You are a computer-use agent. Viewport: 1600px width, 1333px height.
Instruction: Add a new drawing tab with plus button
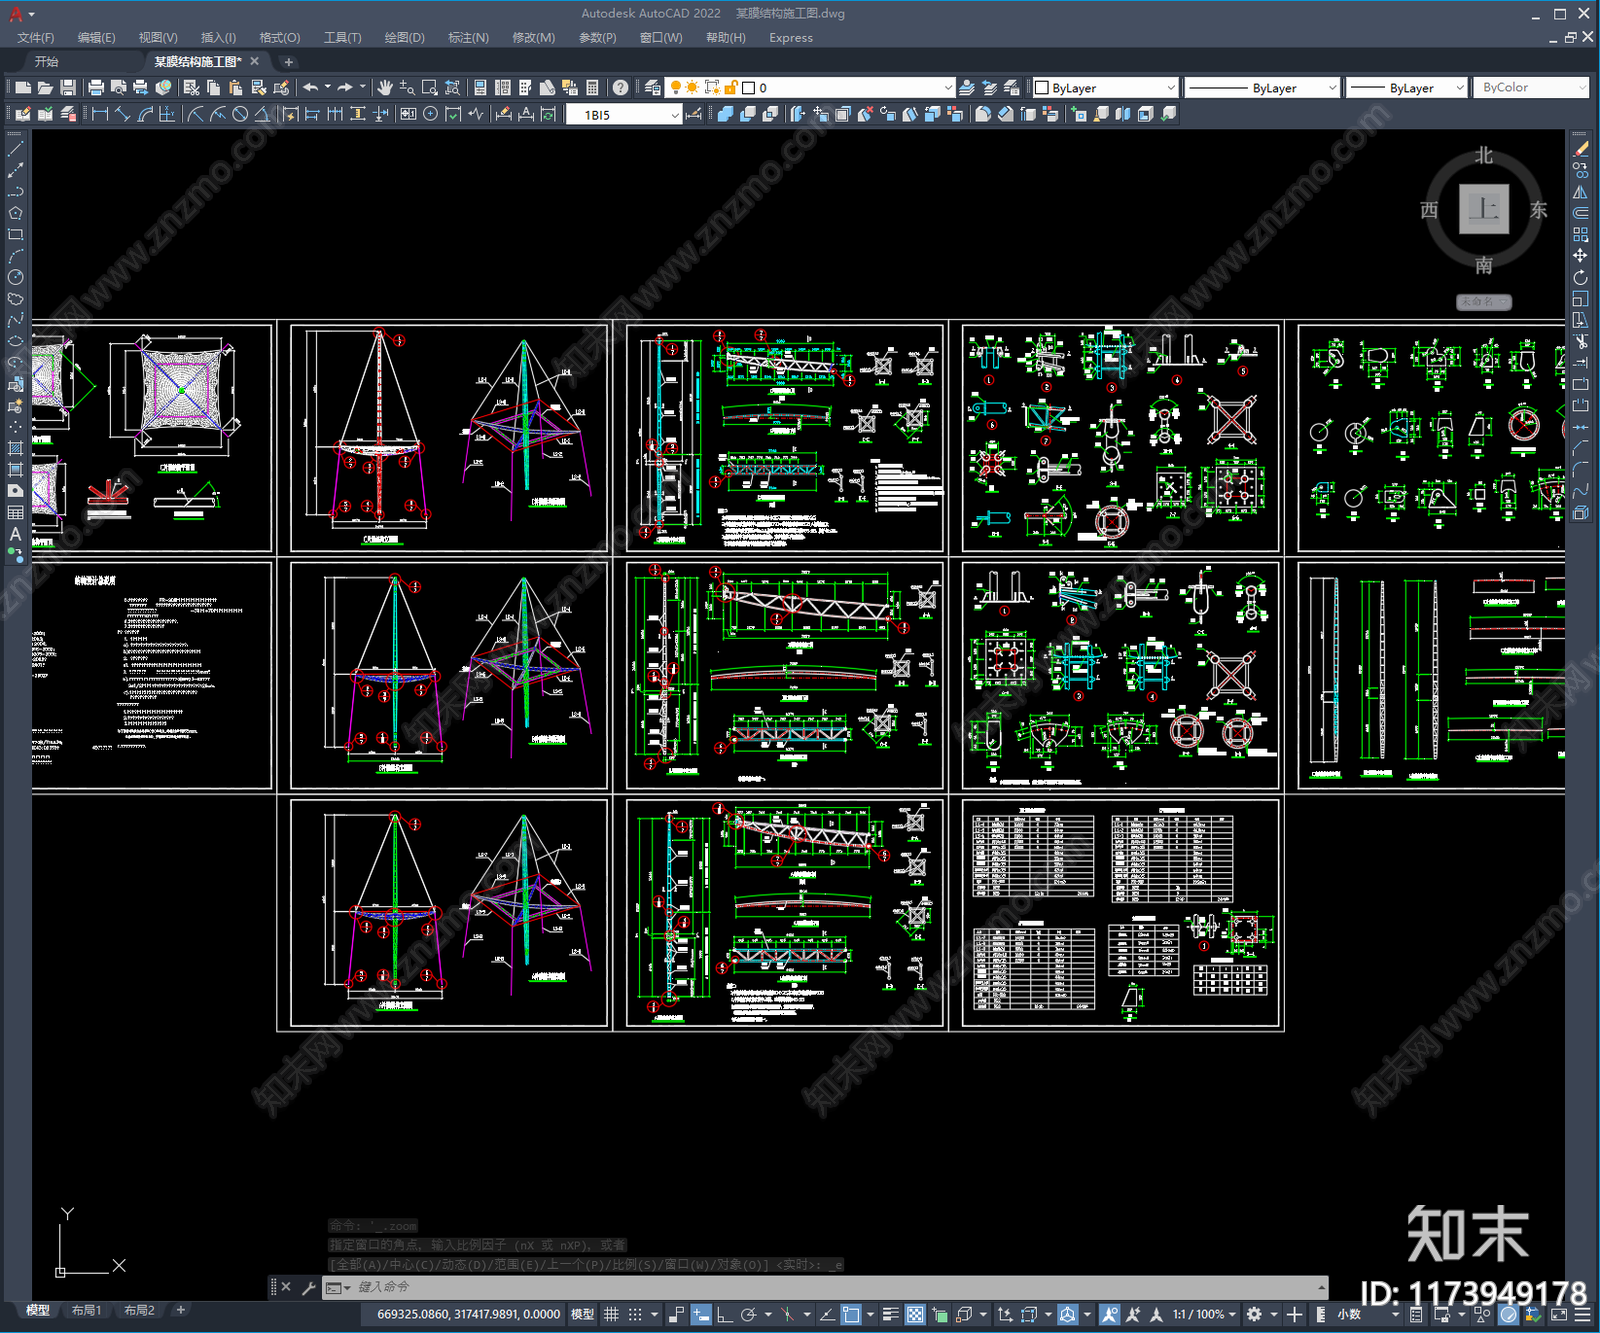288,62
